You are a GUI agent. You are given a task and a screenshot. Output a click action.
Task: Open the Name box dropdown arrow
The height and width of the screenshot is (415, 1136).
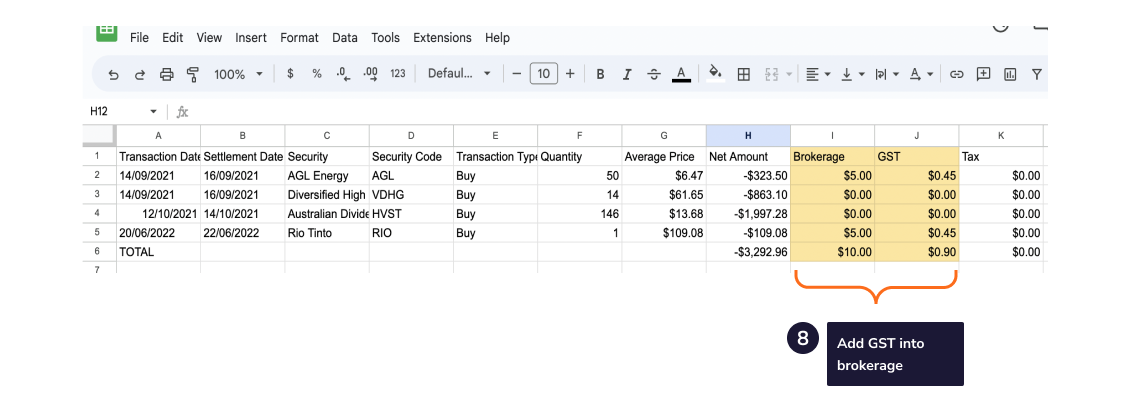pyautogui.click(x=153, y=112)
